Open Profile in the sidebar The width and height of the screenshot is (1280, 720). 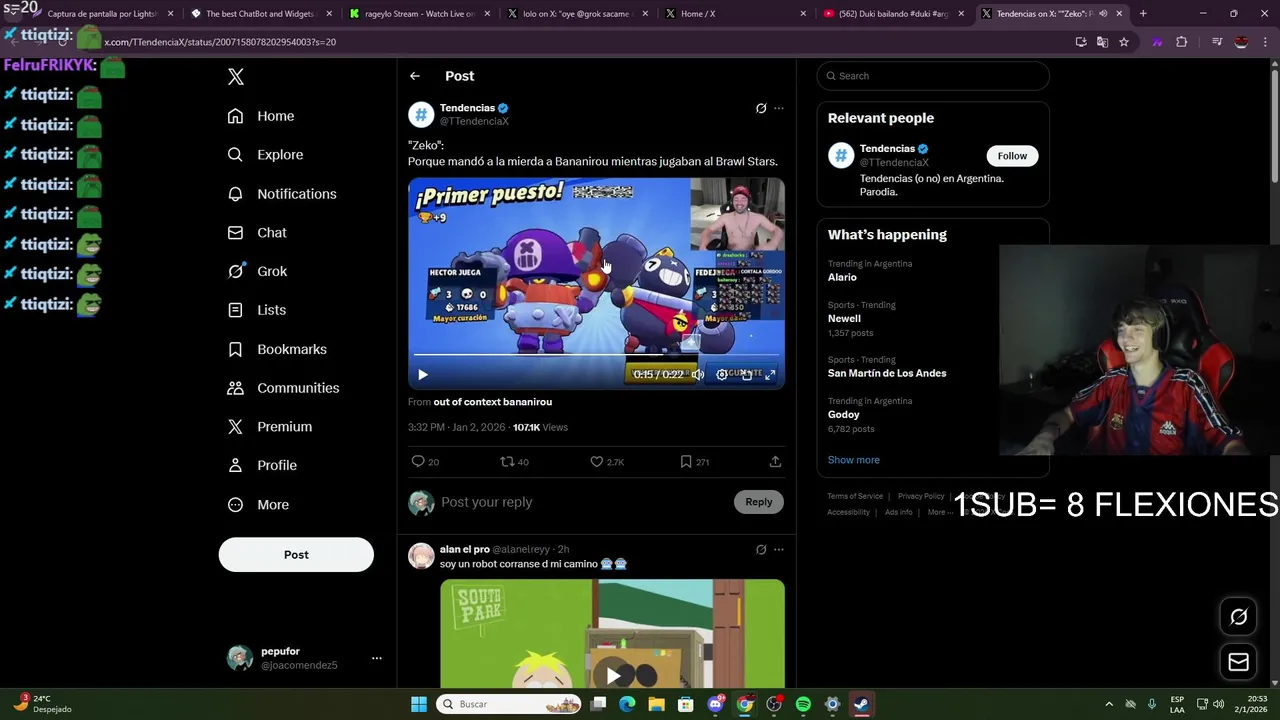pos(262,466)
